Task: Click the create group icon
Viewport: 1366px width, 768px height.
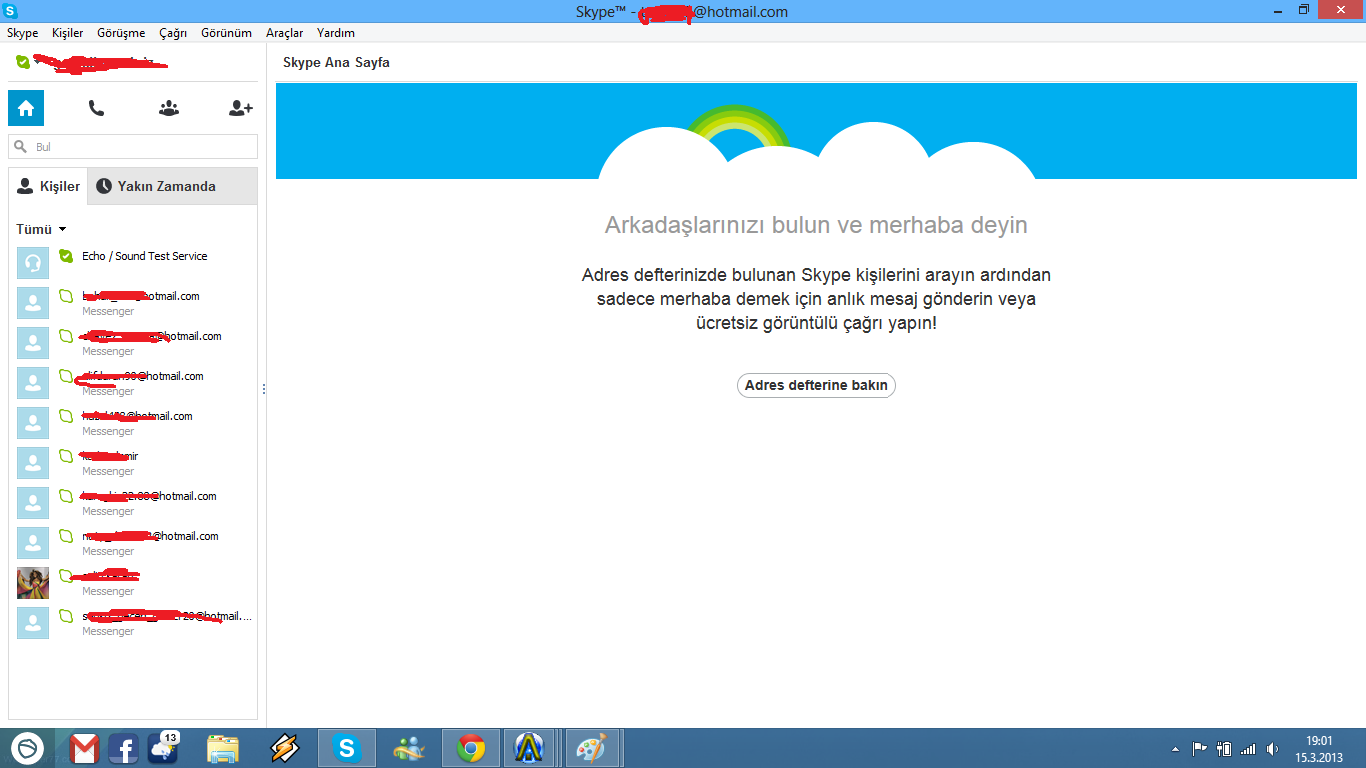Action: pyautogui.click(x=169, y=108)
